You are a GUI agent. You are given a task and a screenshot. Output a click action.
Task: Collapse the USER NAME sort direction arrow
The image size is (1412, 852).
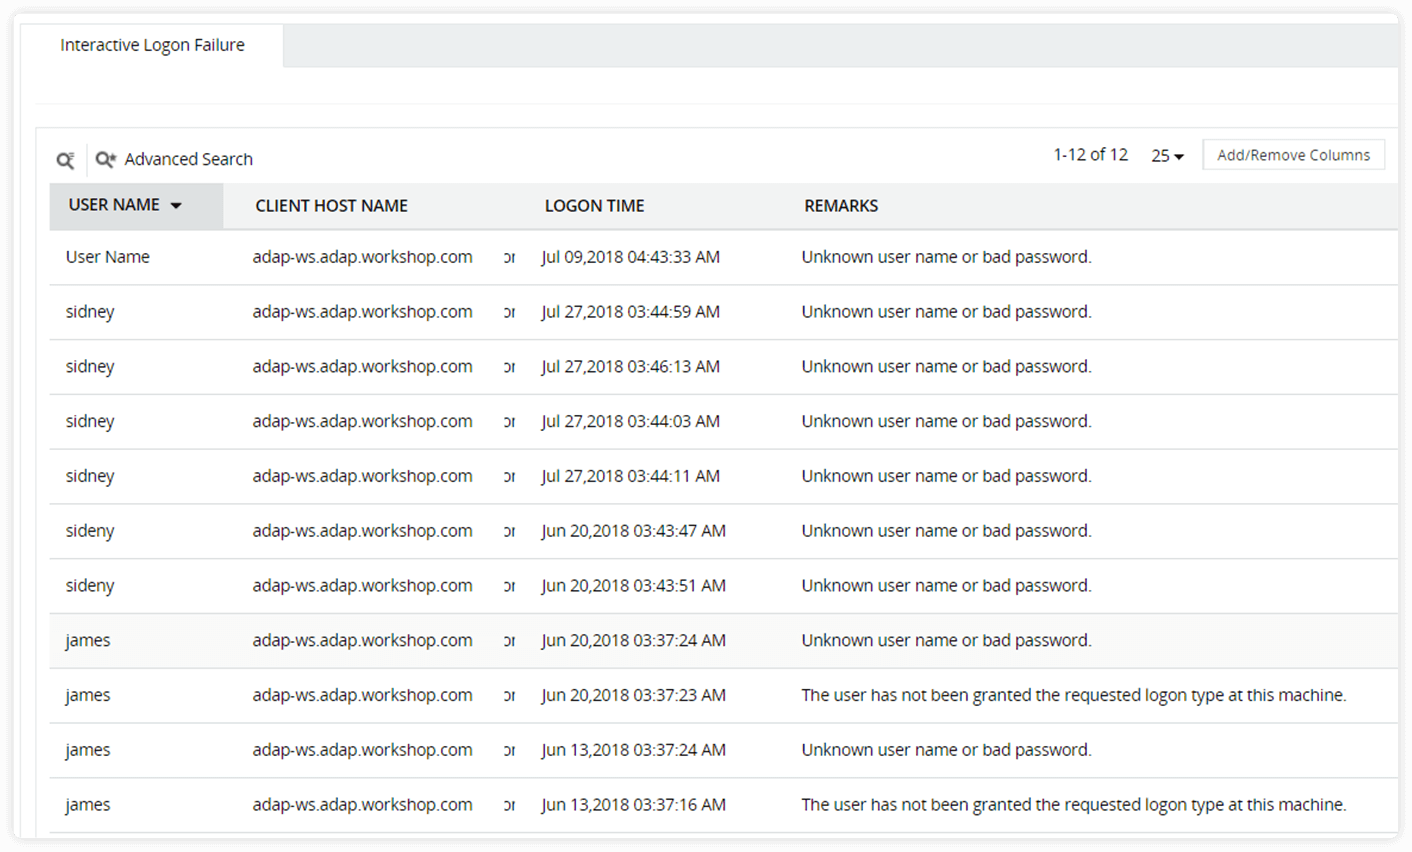coord(177,204)
